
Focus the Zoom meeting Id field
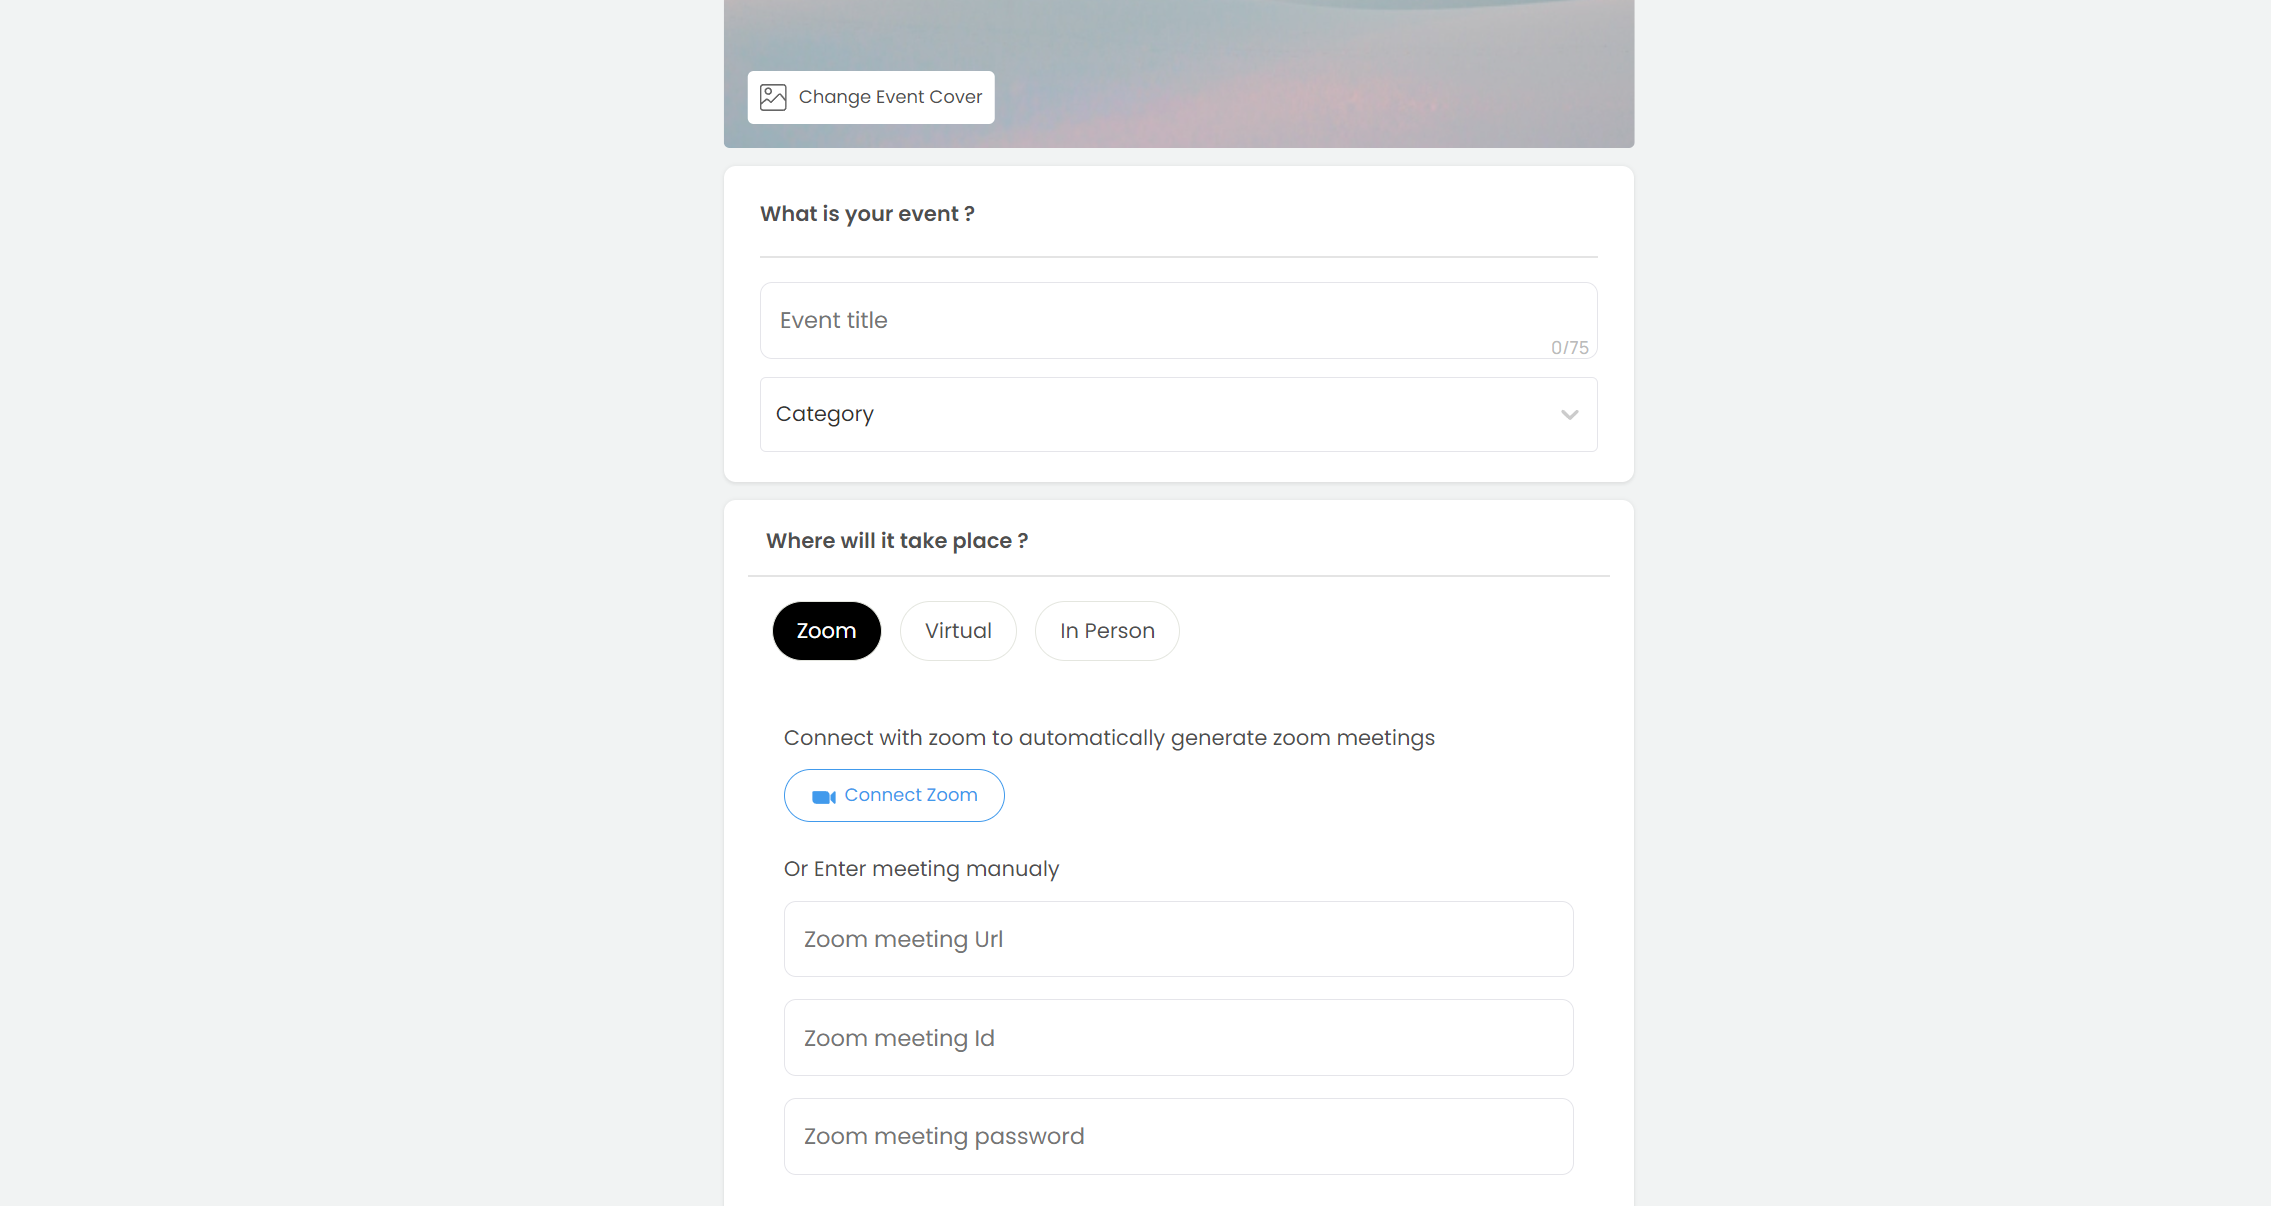pyautogui.click(x=1177, y=1038)
